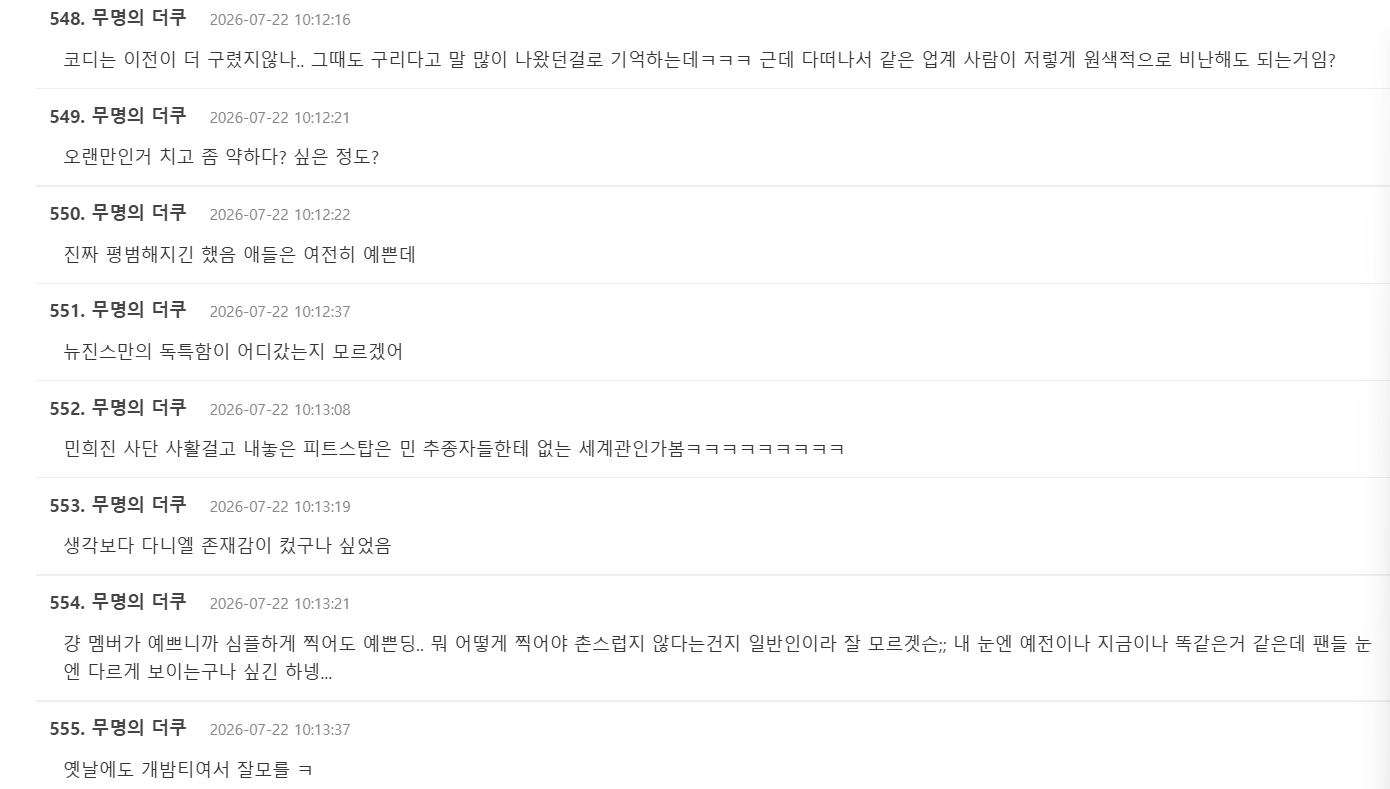The image size is (1390, 789).
Task: Click comment 549 author 무명의 더쿠
Action: (x=139, y=115)
